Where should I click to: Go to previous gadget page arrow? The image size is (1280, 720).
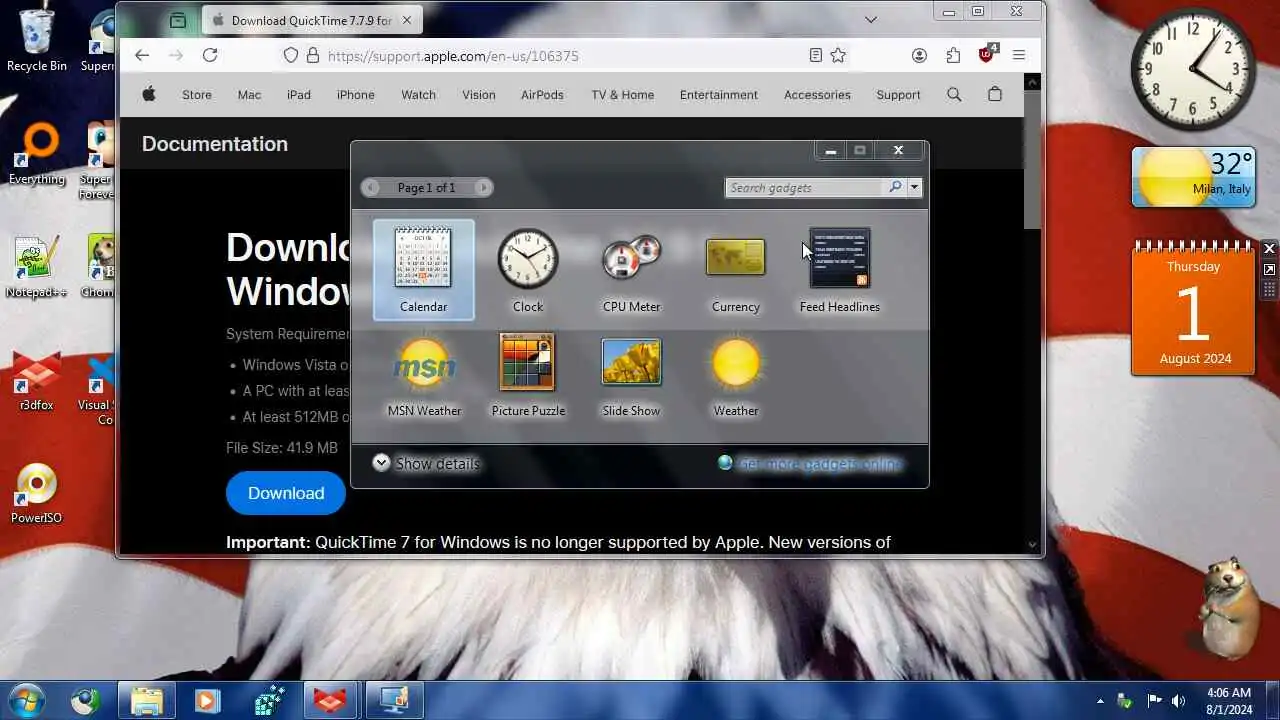(x=371, y=187)
